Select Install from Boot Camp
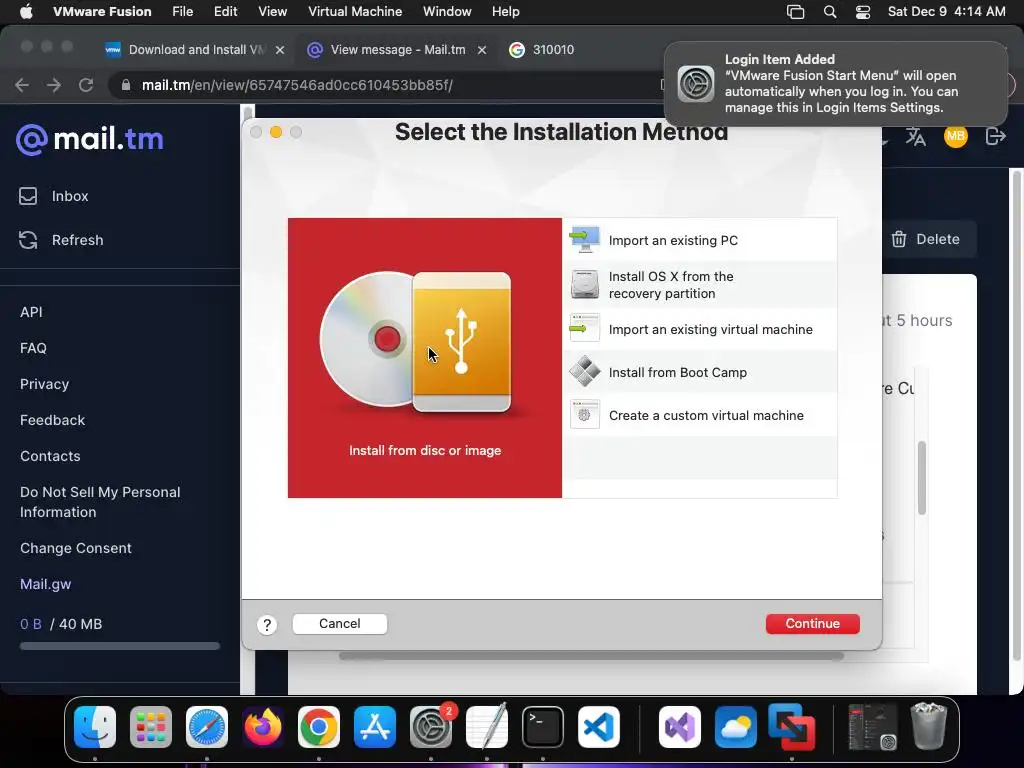 point(699,372)
